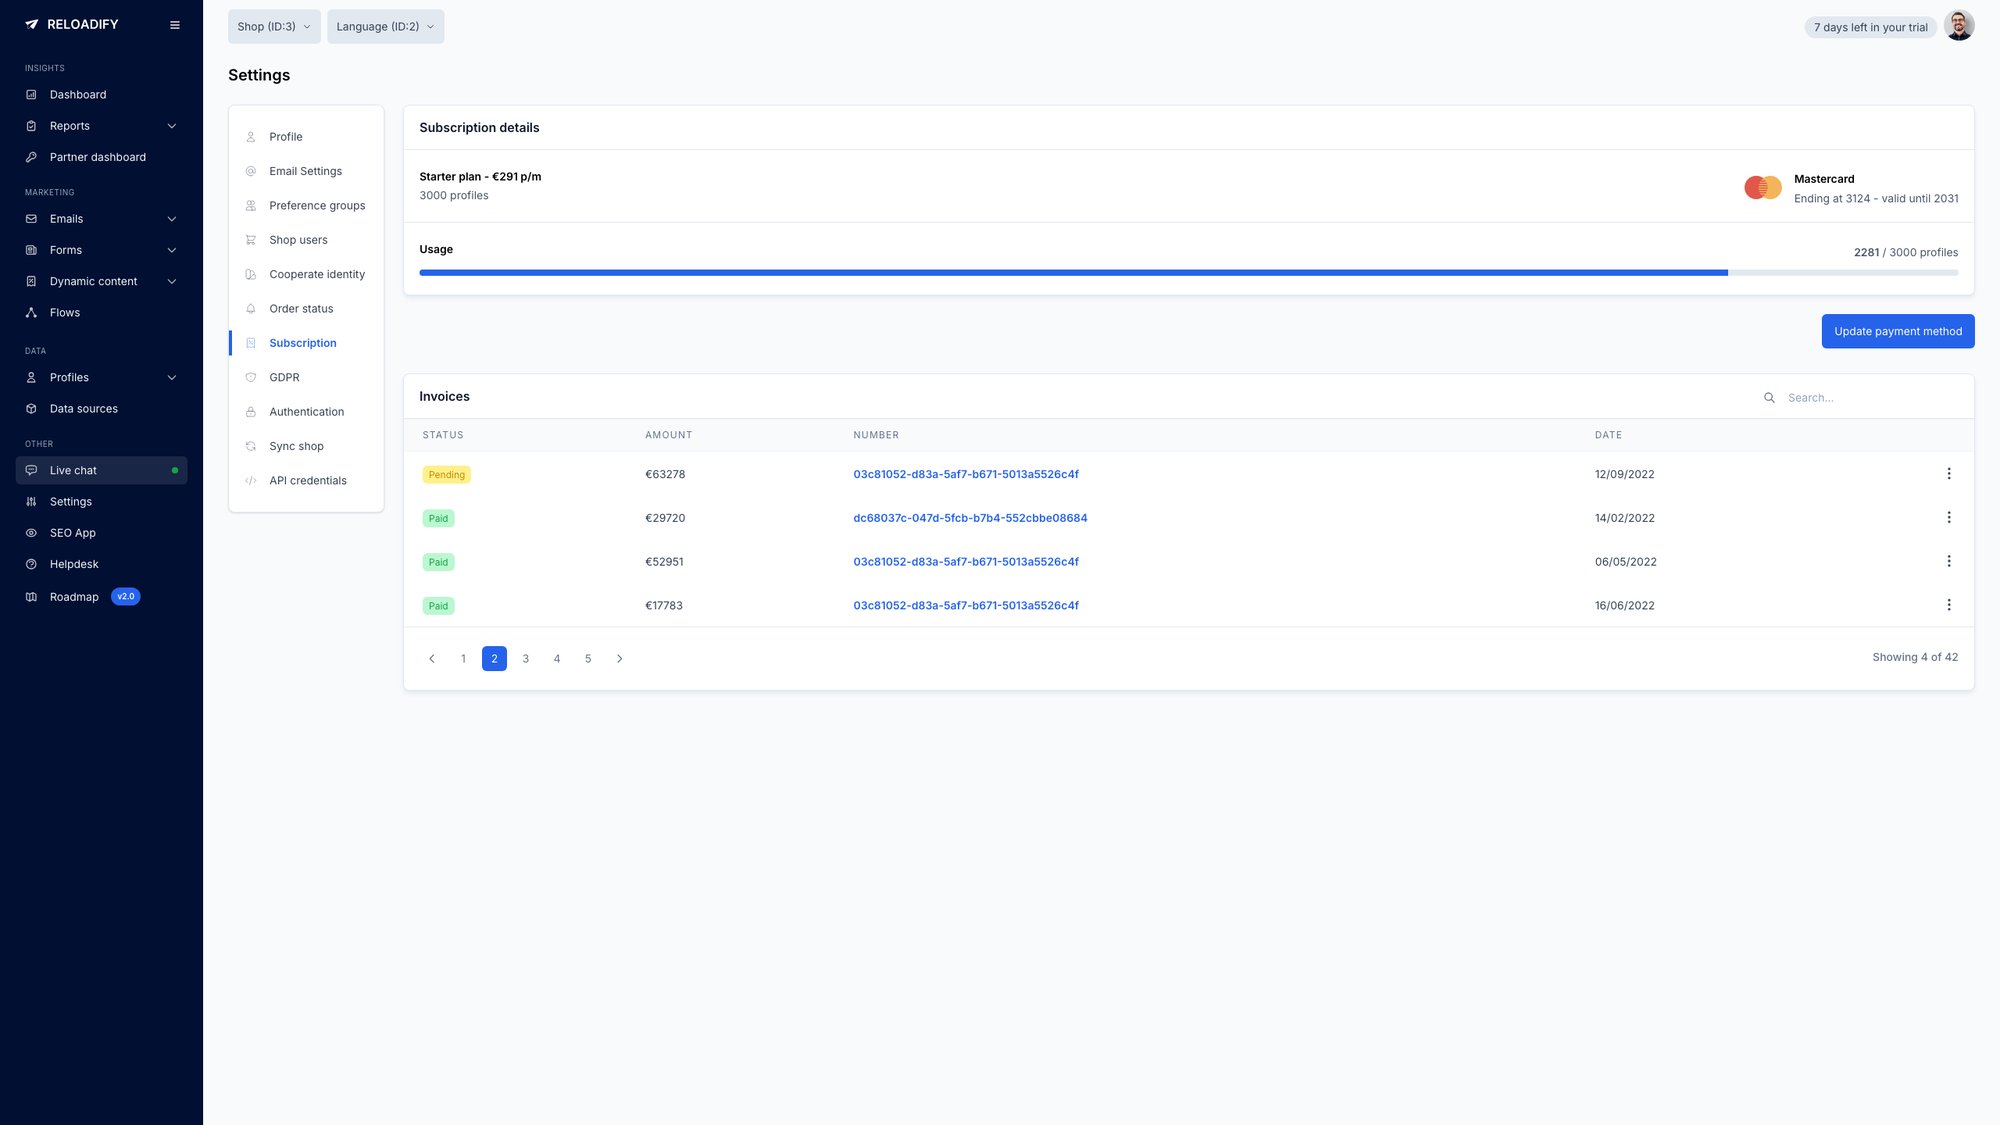Open actions menu for the Pending invoice

pyautogui.click(x=1948, y=473)
